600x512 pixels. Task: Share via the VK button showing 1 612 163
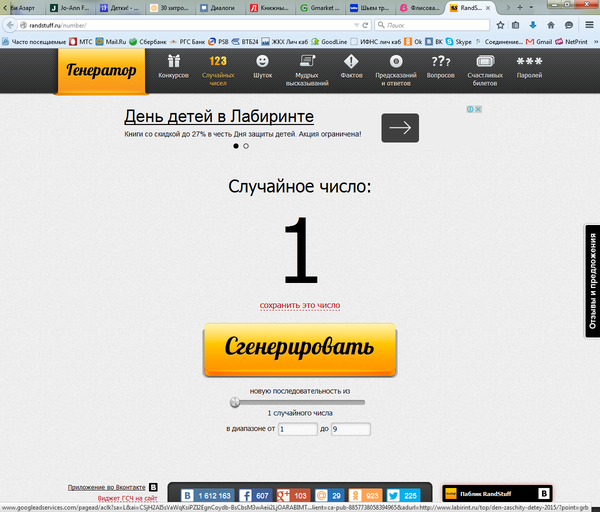[207, 495]
